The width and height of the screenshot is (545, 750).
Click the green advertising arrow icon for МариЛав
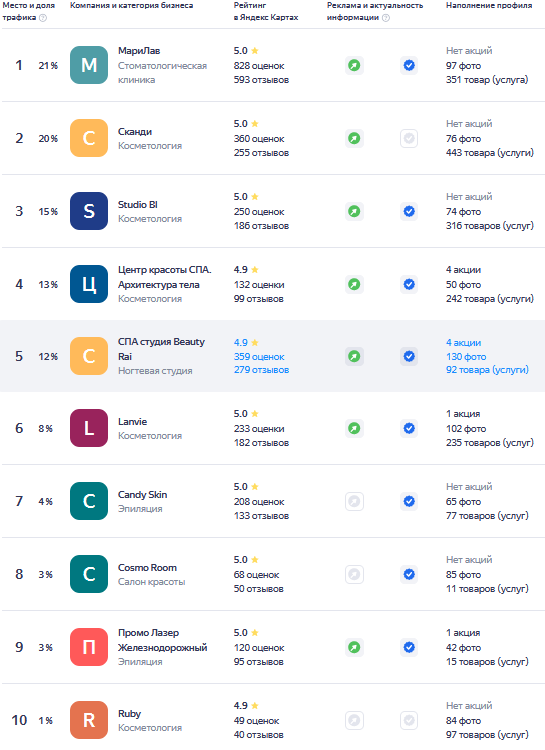click(x=354, y=66)
